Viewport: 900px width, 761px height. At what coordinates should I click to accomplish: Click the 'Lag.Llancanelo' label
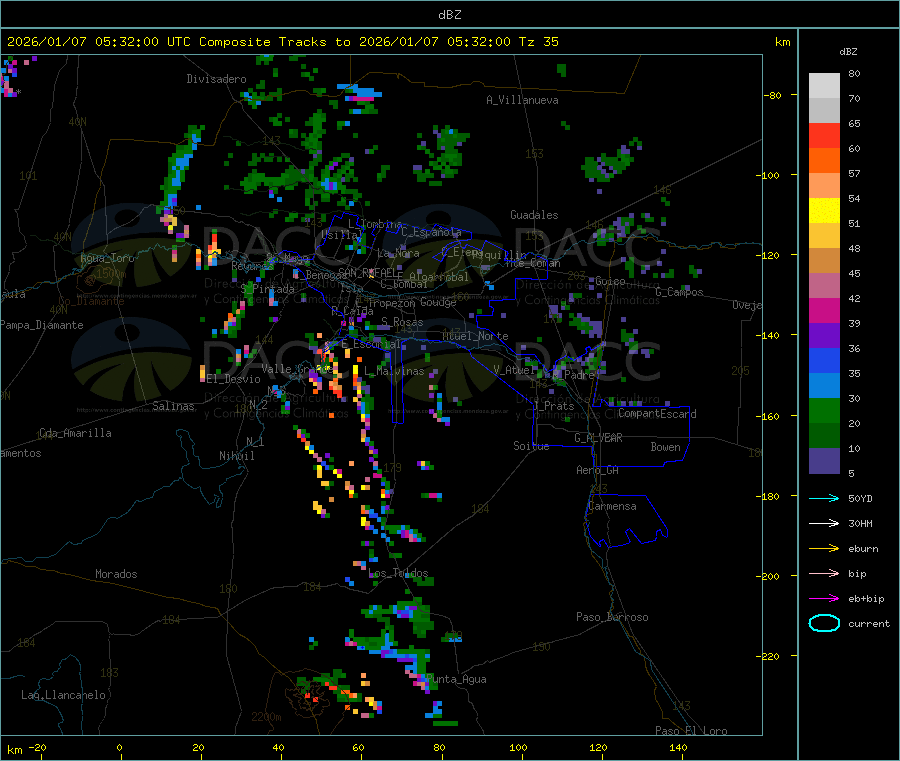tap(63, 695)
